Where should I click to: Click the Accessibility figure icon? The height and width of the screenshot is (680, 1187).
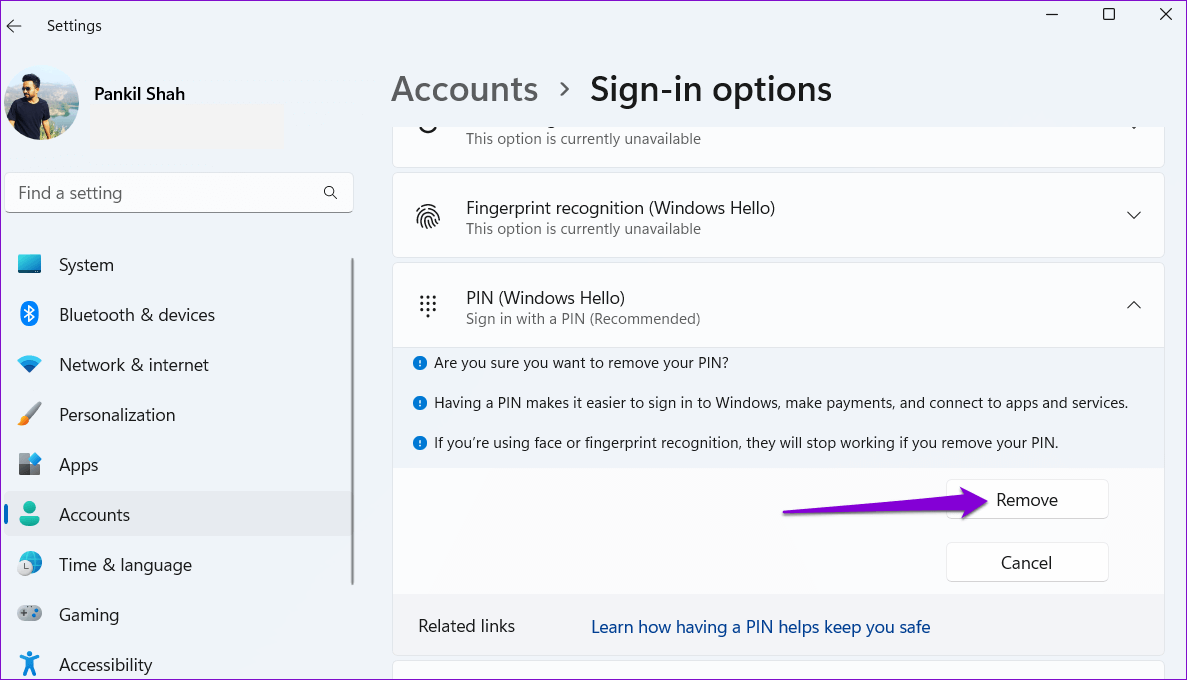(30, 663)
